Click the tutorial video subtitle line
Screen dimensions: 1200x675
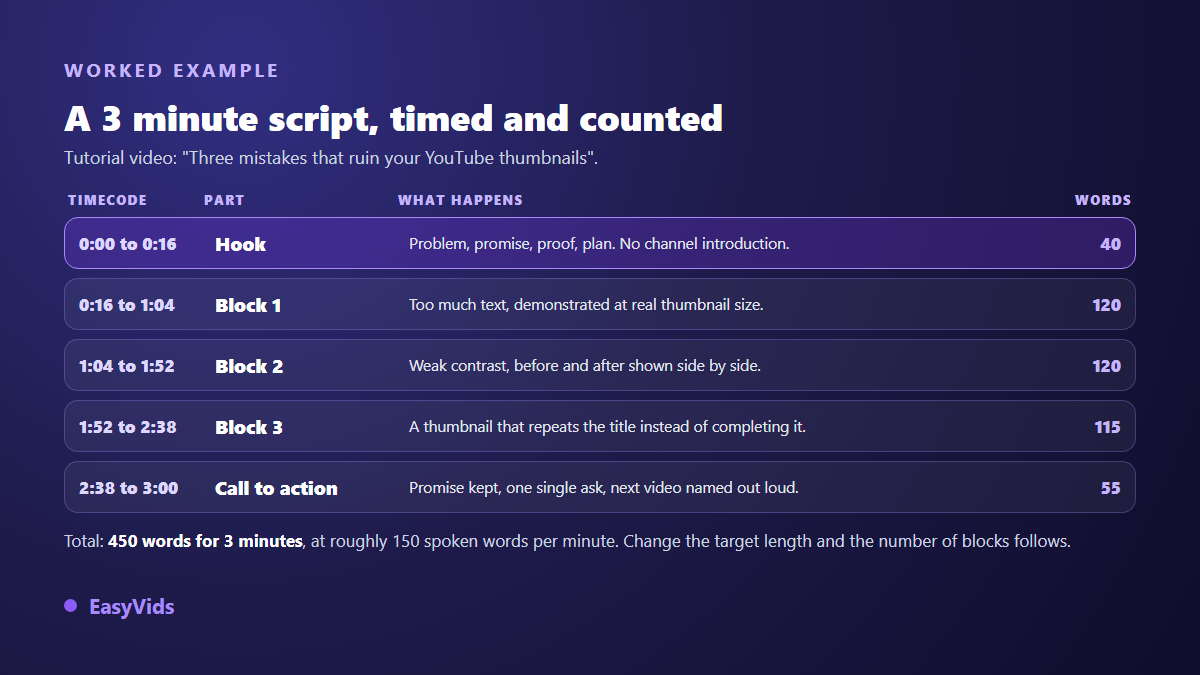[331, 158]
